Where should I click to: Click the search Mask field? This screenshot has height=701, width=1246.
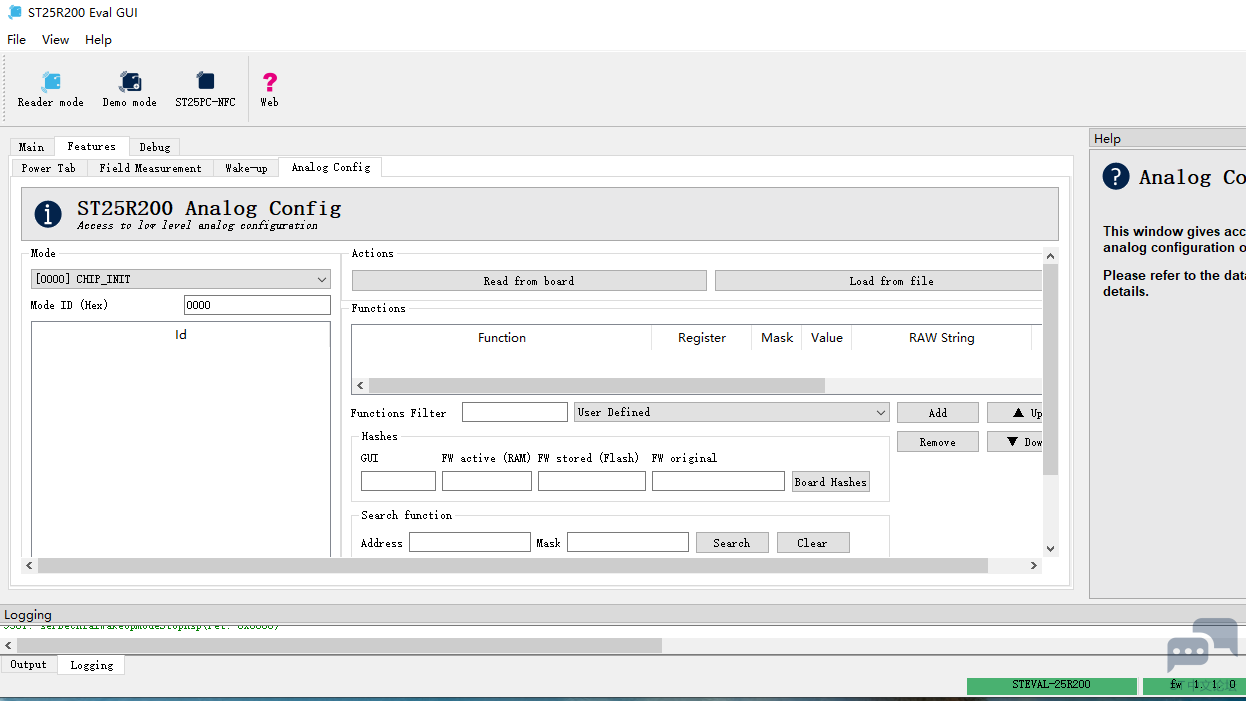628,542
